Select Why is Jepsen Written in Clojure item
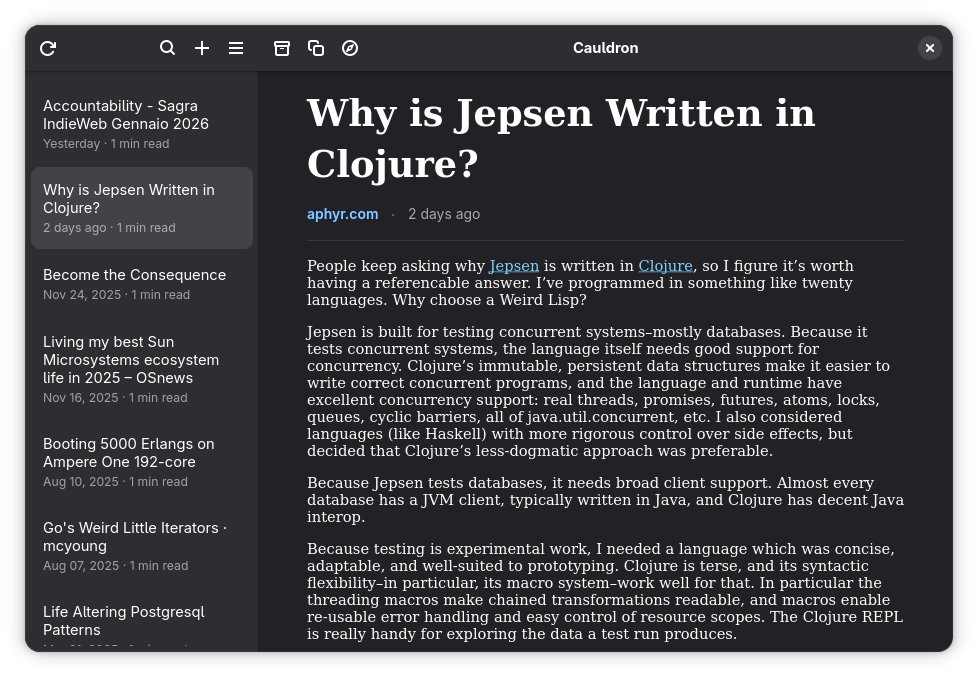Image resolution: width=978 pixels, height=677 pixels. 142,208
